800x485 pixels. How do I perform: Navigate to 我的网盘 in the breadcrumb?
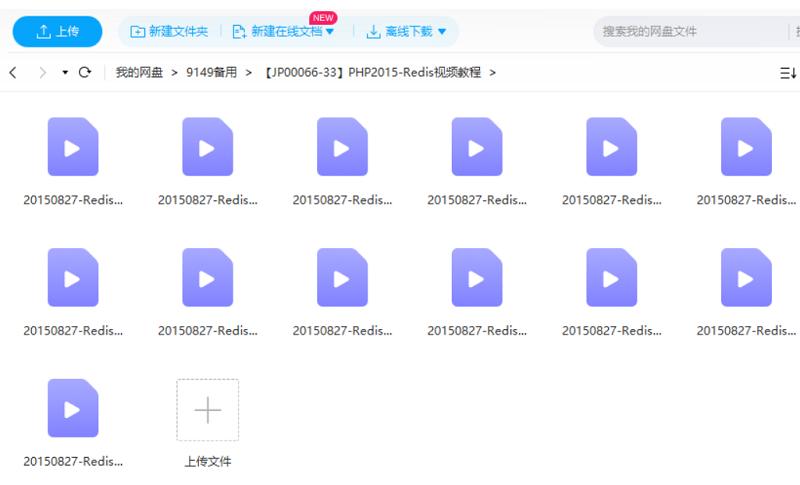coord(138,73)
